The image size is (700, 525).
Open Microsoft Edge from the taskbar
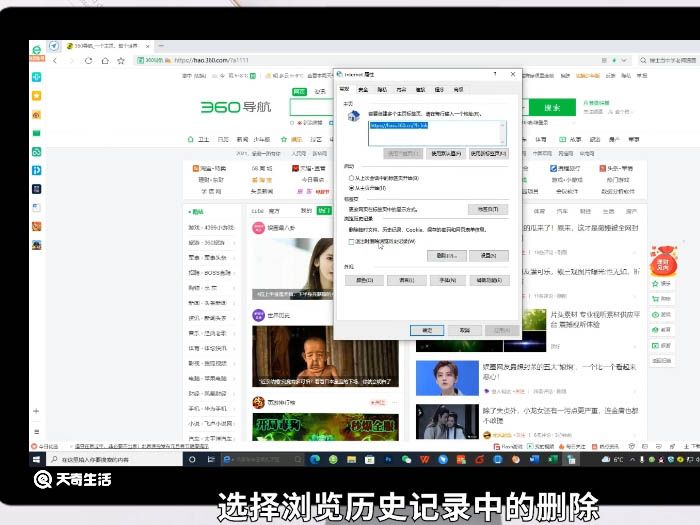point(315,459)
